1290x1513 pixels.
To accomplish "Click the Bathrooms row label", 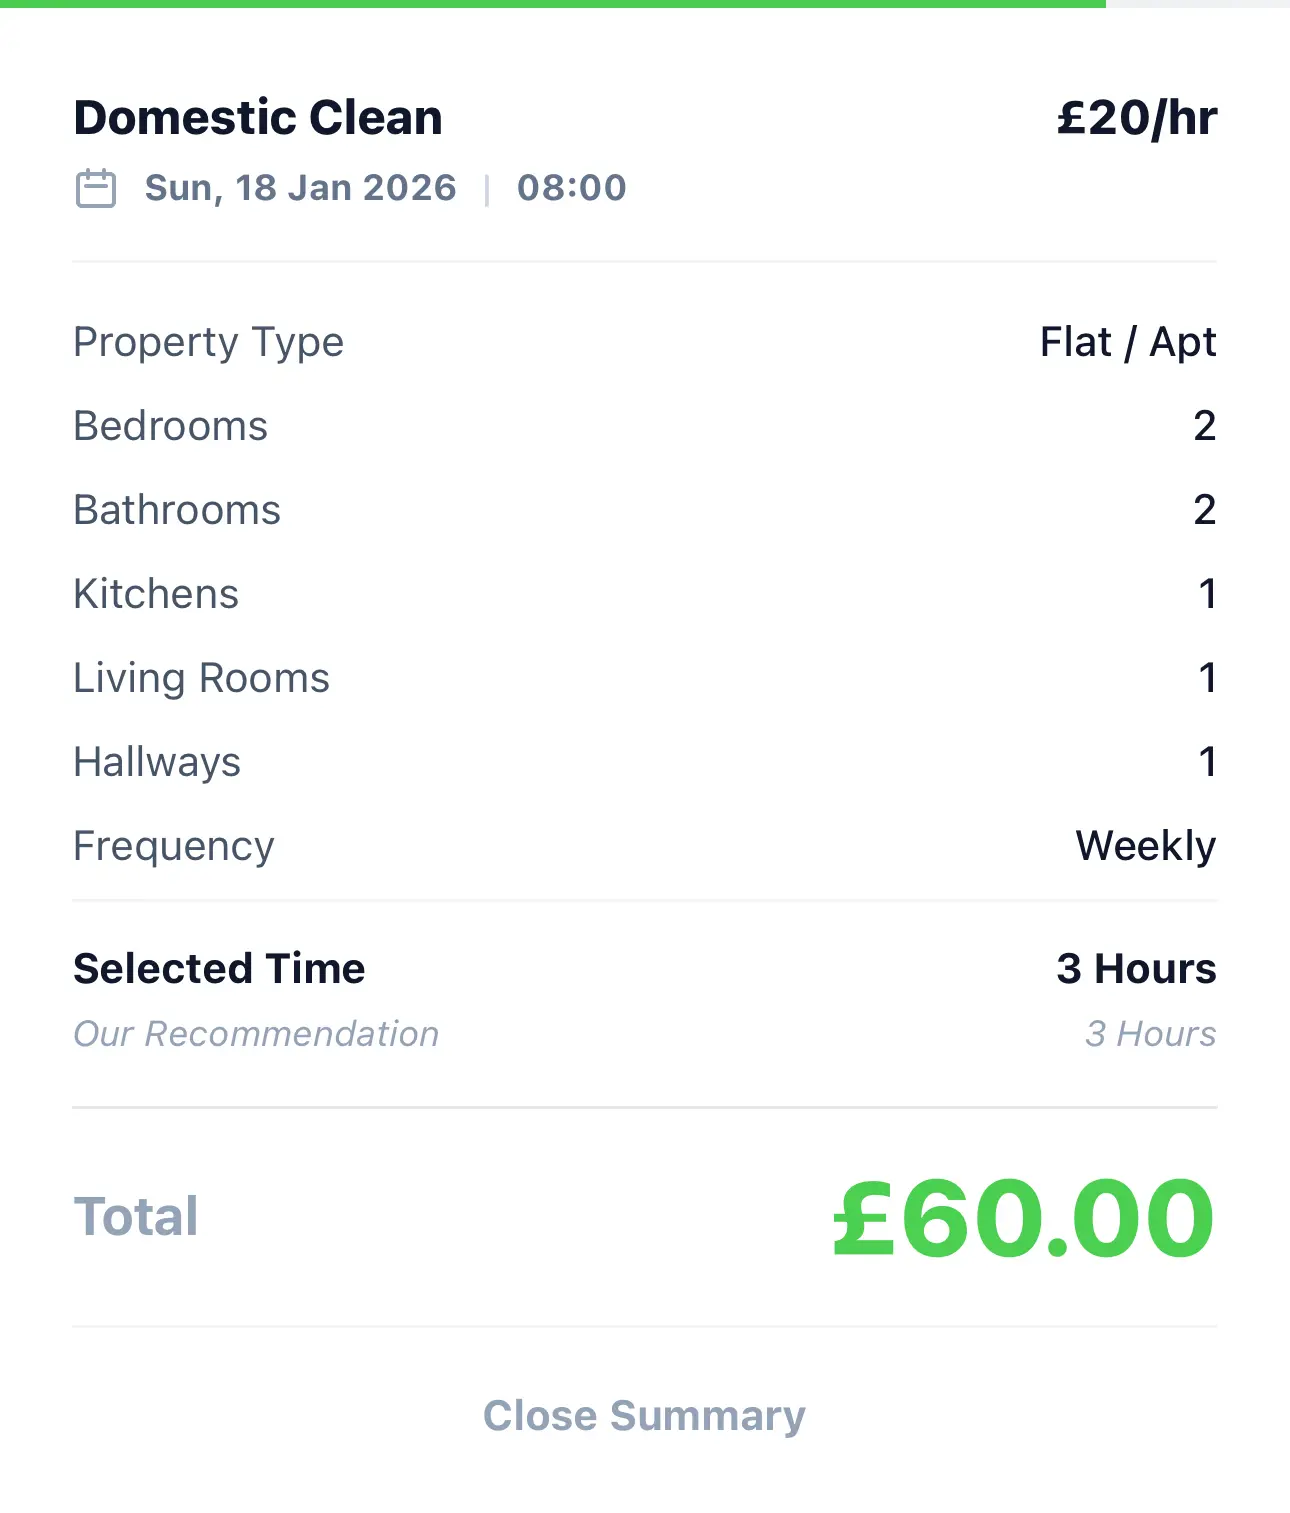I will click(177, 510).
